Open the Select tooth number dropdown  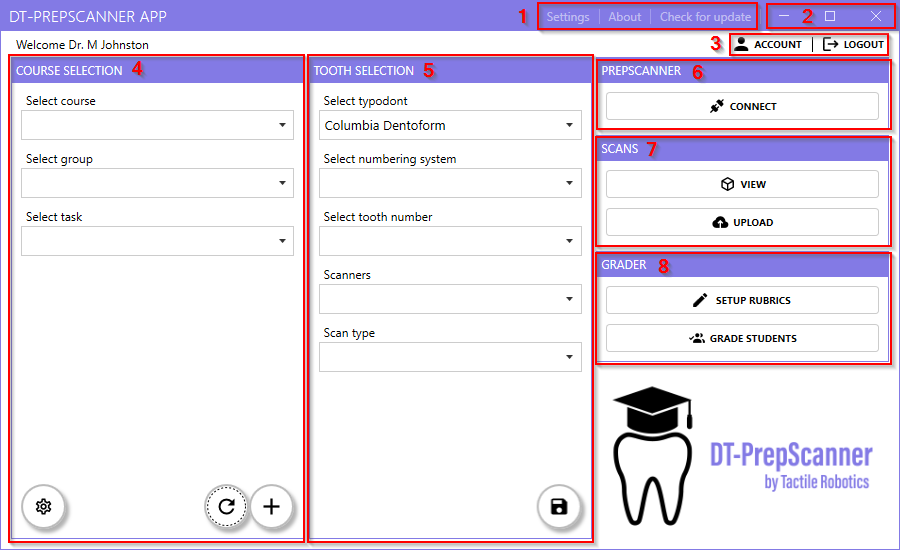pos(451,241)
